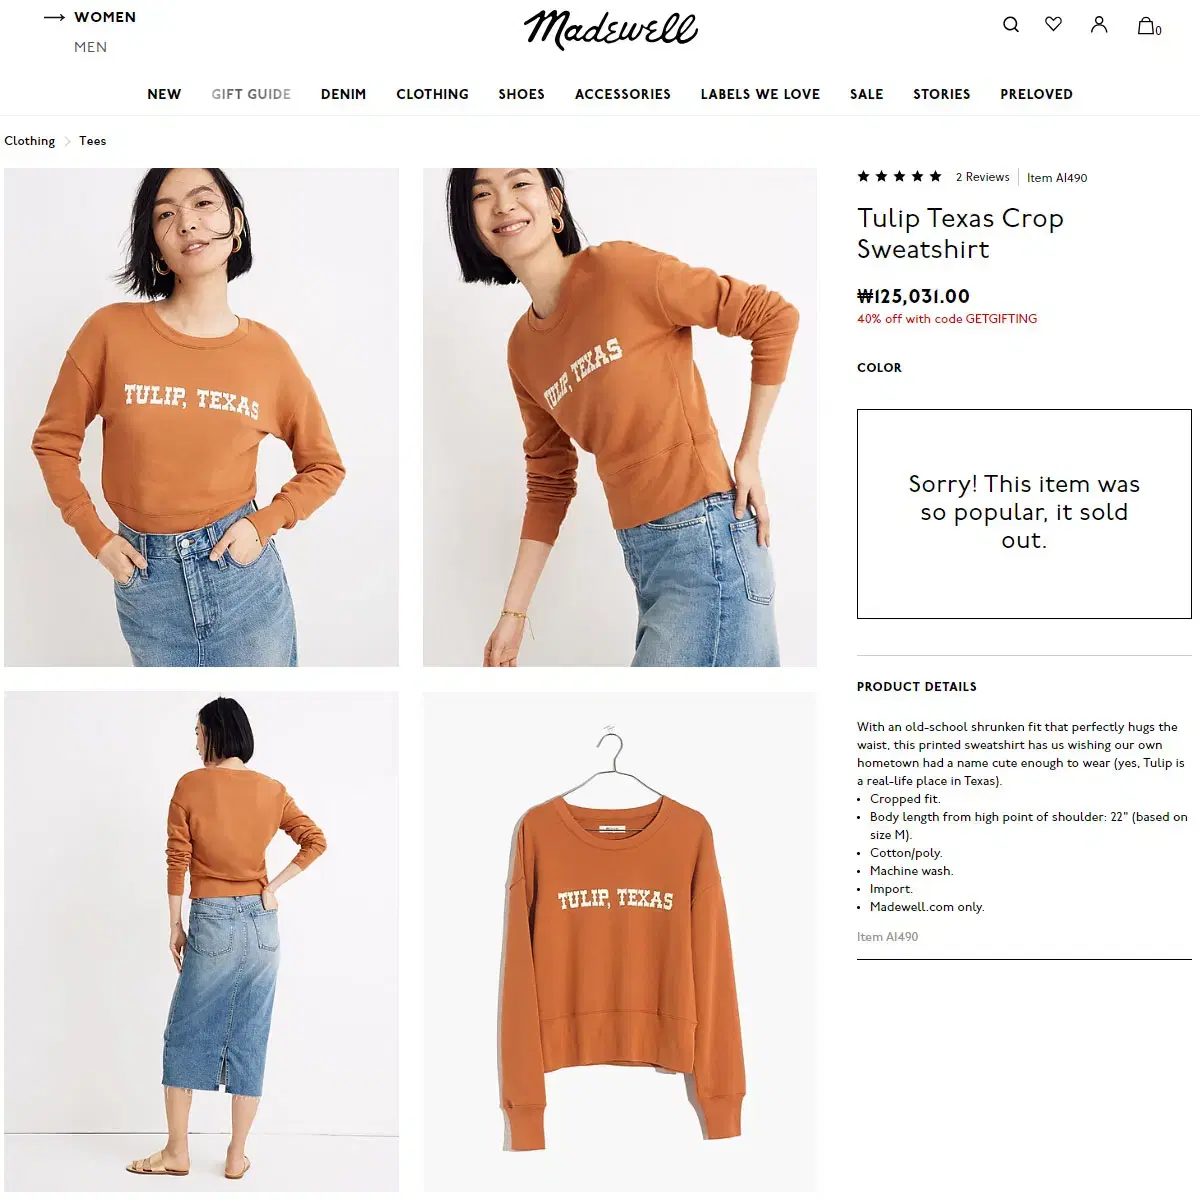This screenshot has width=1200, height=1200.
Task: Open the search magnifier icon
Action: click(1011, 25)
